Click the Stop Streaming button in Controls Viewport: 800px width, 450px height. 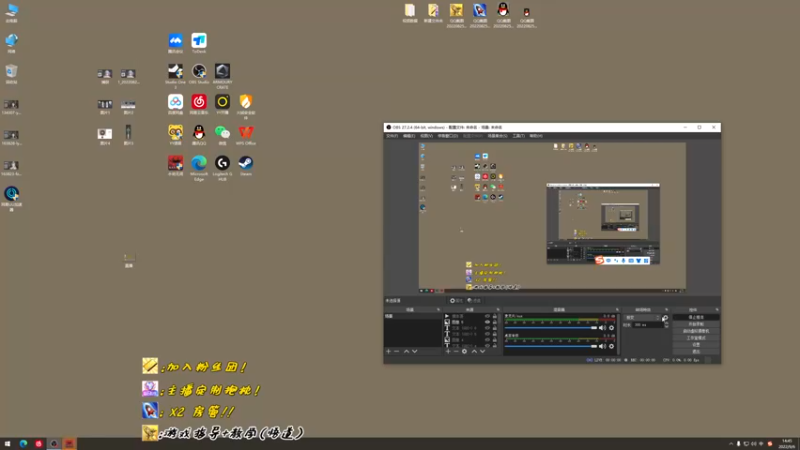pyautogui.click(x=696, y=317)
